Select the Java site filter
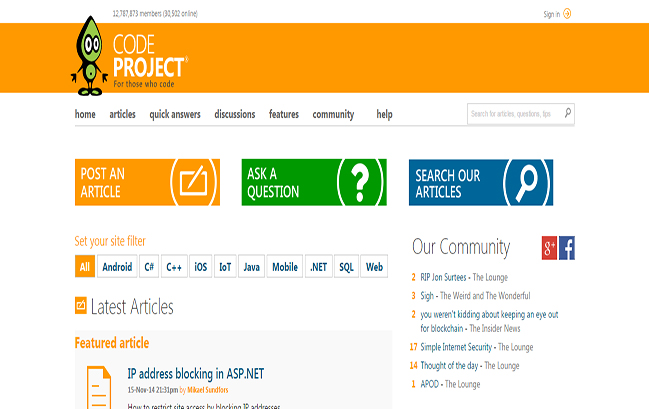This screenshot has width=649, height=409. pyautogui.click(x=252, y=266)
